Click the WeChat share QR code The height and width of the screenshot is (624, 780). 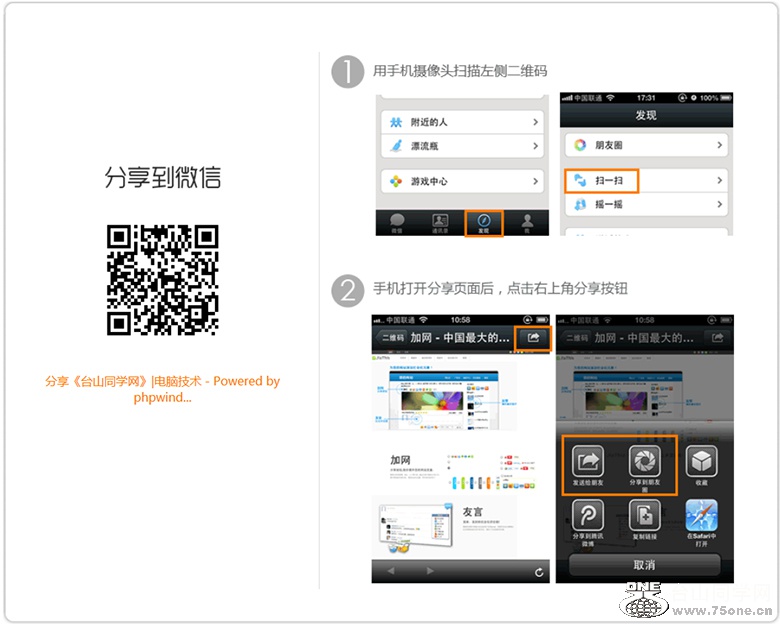(163, 280)
